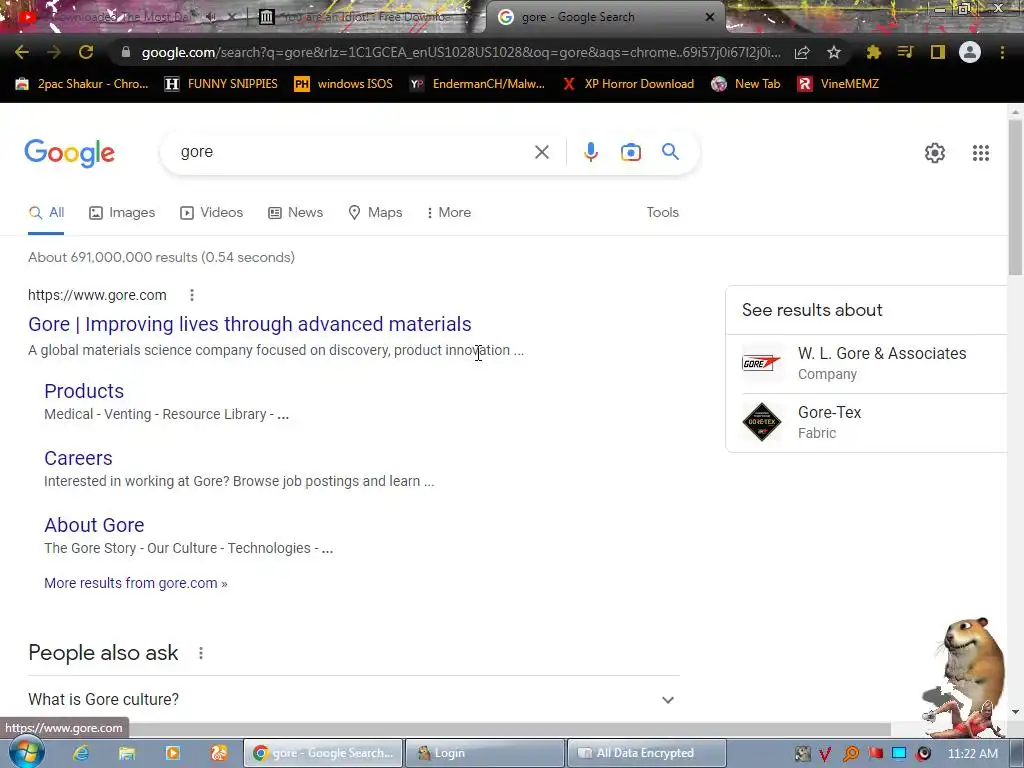
Task: Open the Careers sitelink
Action: click(78, 458)
